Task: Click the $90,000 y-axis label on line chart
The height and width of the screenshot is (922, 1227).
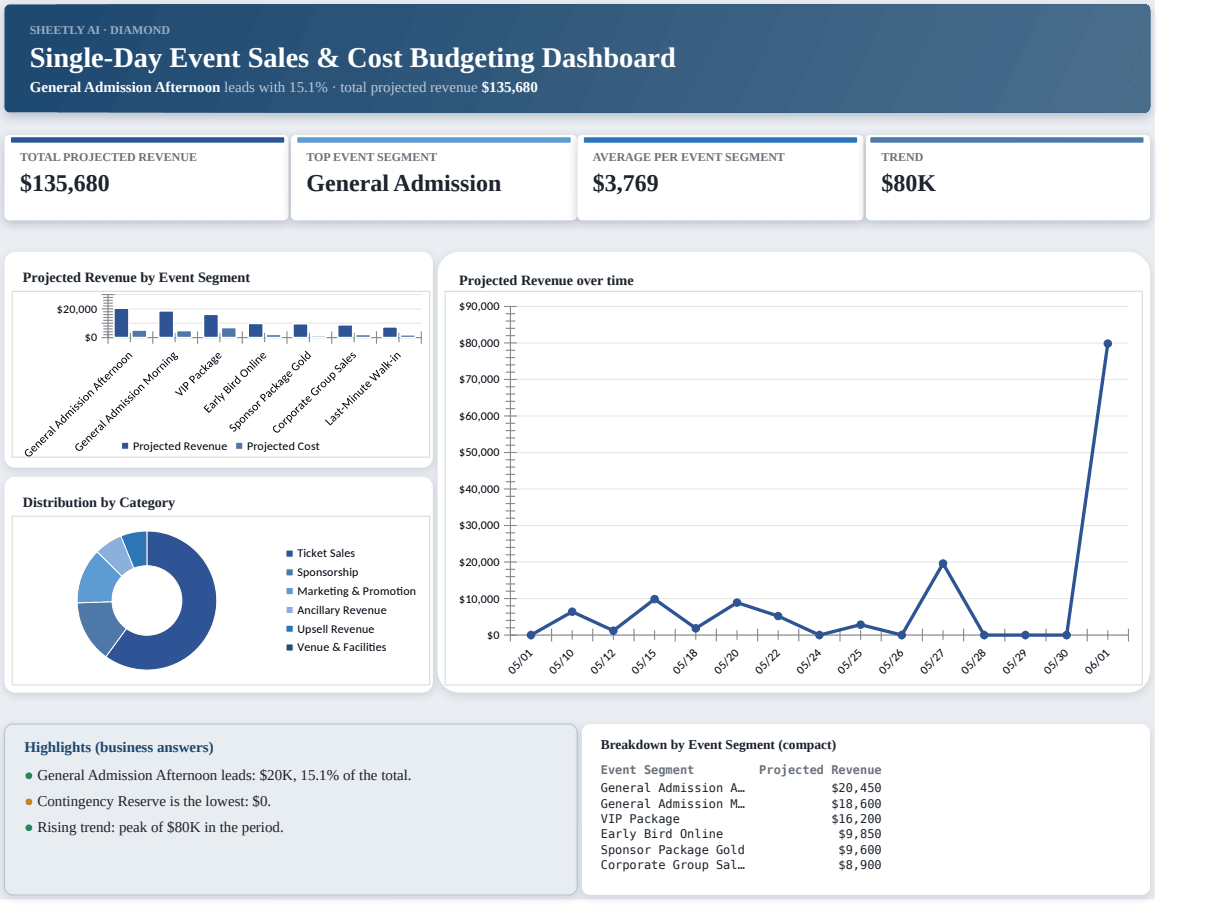Action: (479, 306)
